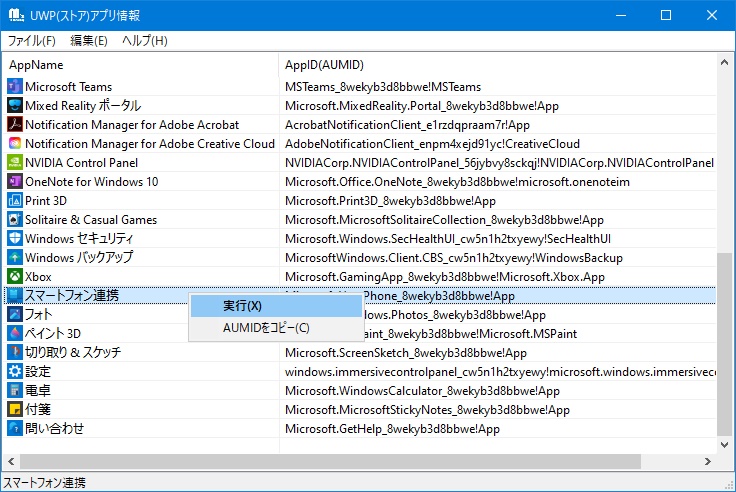Click the Windows バックアップ icon
736x492 pixels.
click(15, 258)
